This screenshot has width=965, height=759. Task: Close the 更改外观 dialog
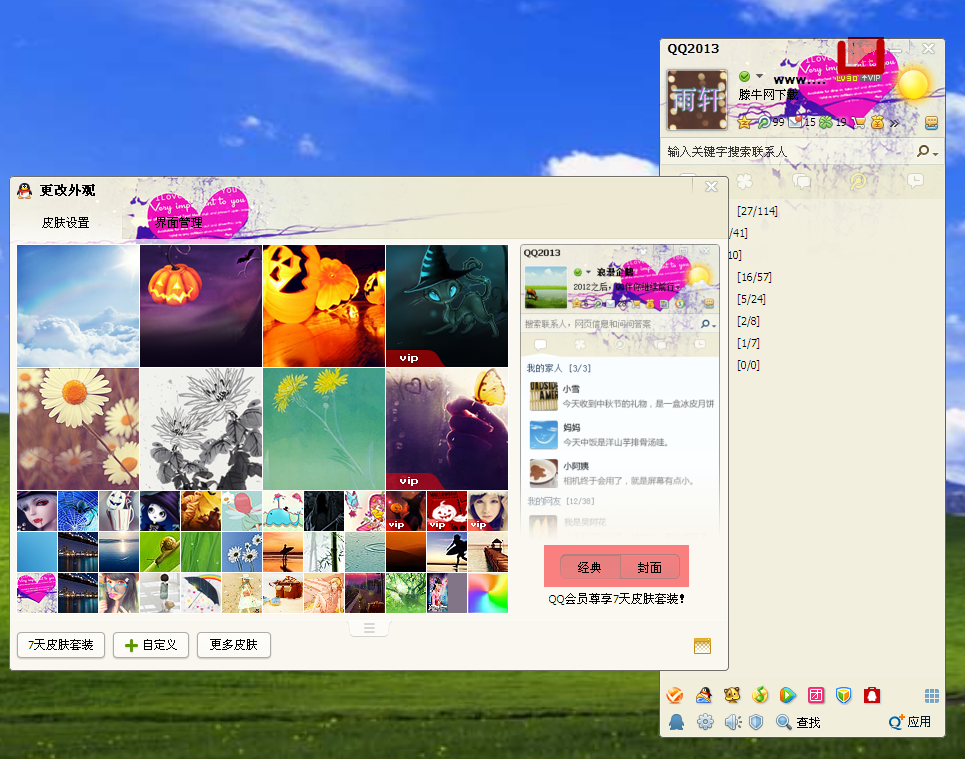pyautogui.click(x=711, y=186)
